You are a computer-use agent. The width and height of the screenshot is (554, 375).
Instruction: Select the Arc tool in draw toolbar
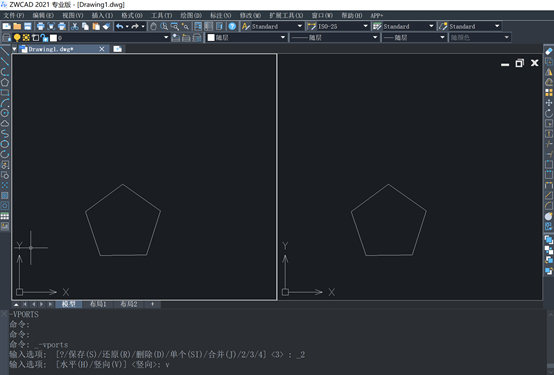pyautogui.click(x=5, y=102)
